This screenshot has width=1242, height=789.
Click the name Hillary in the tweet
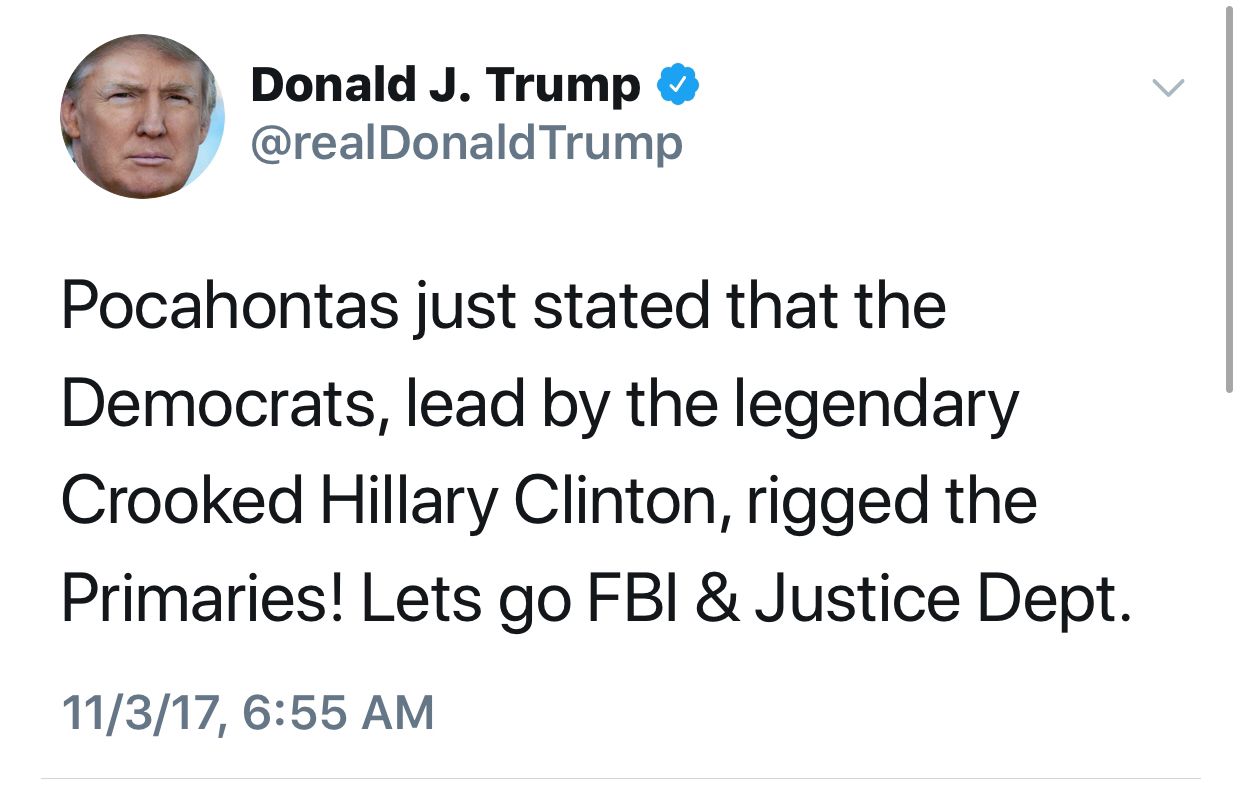(408, 502)
